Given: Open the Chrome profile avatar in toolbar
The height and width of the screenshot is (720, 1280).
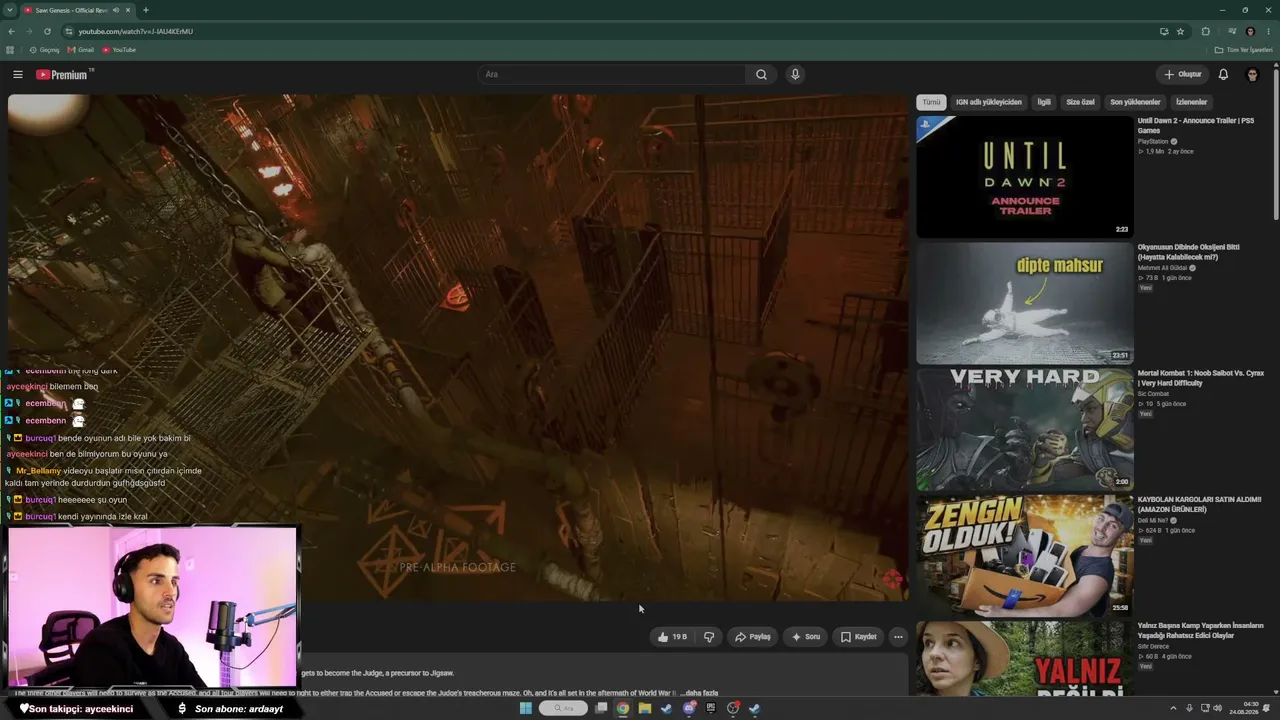Looking at the screenshot, I should 1250,31.
